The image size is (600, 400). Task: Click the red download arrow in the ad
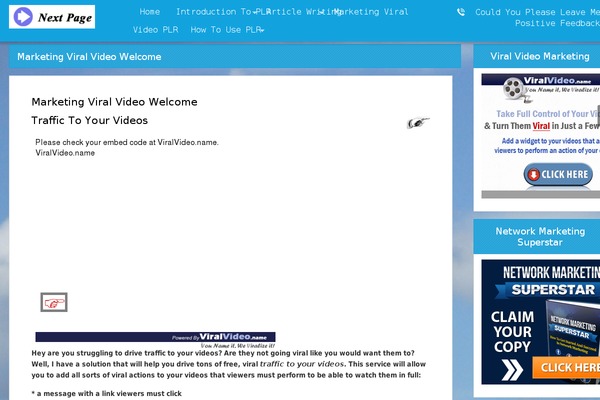click(x=533, y=175)
